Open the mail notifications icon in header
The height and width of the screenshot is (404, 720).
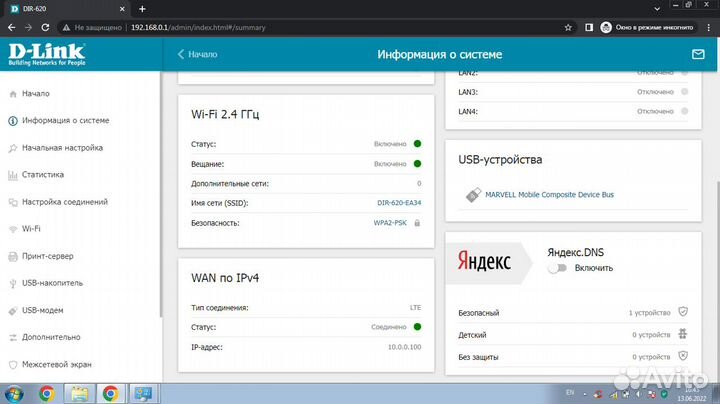(698, 54)
